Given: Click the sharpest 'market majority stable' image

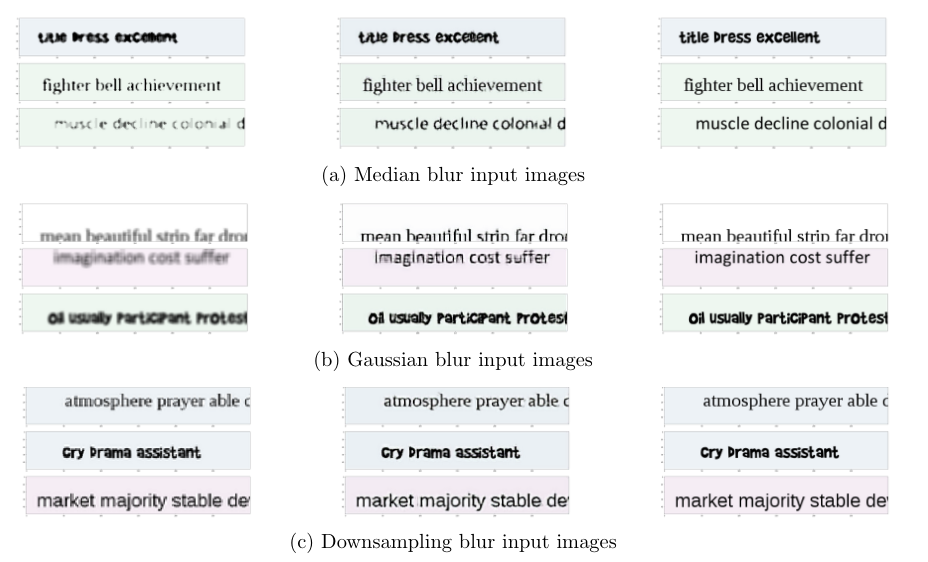Looking at the screenshot, I should [776, 496].
